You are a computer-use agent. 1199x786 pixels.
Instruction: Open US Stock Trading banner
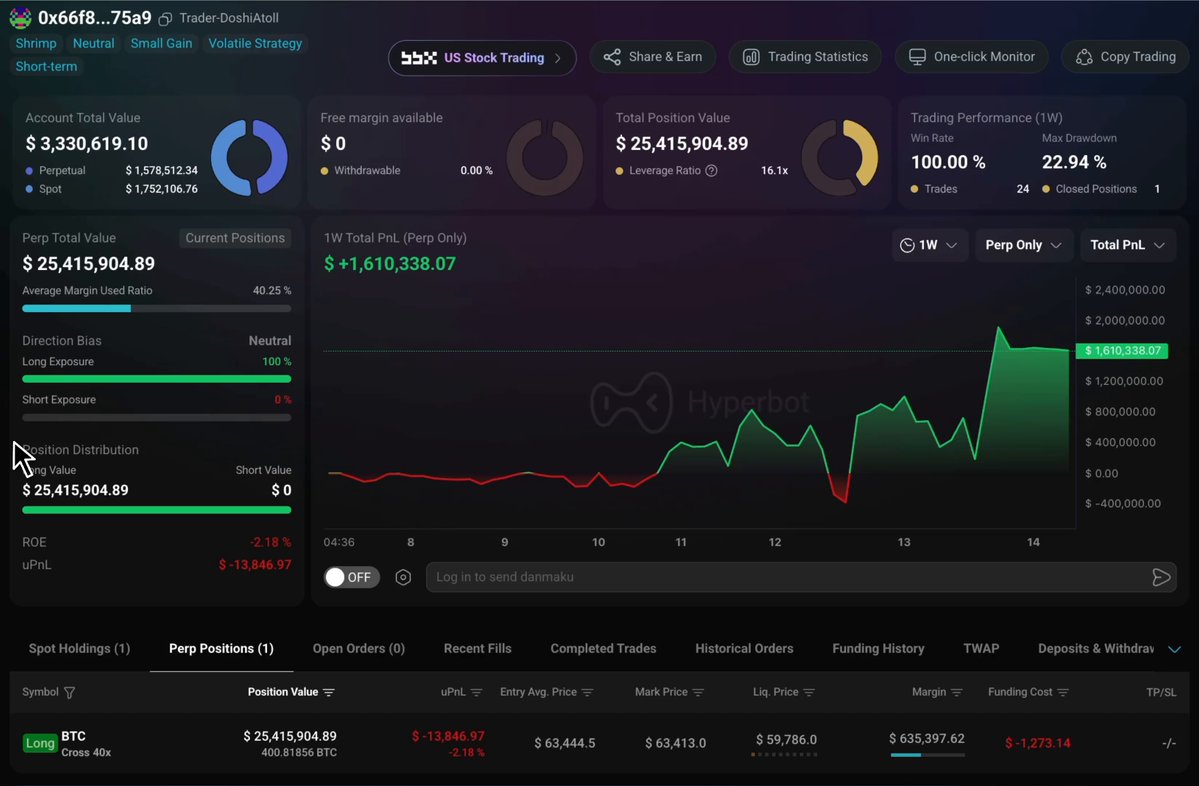tap(482, 58)
